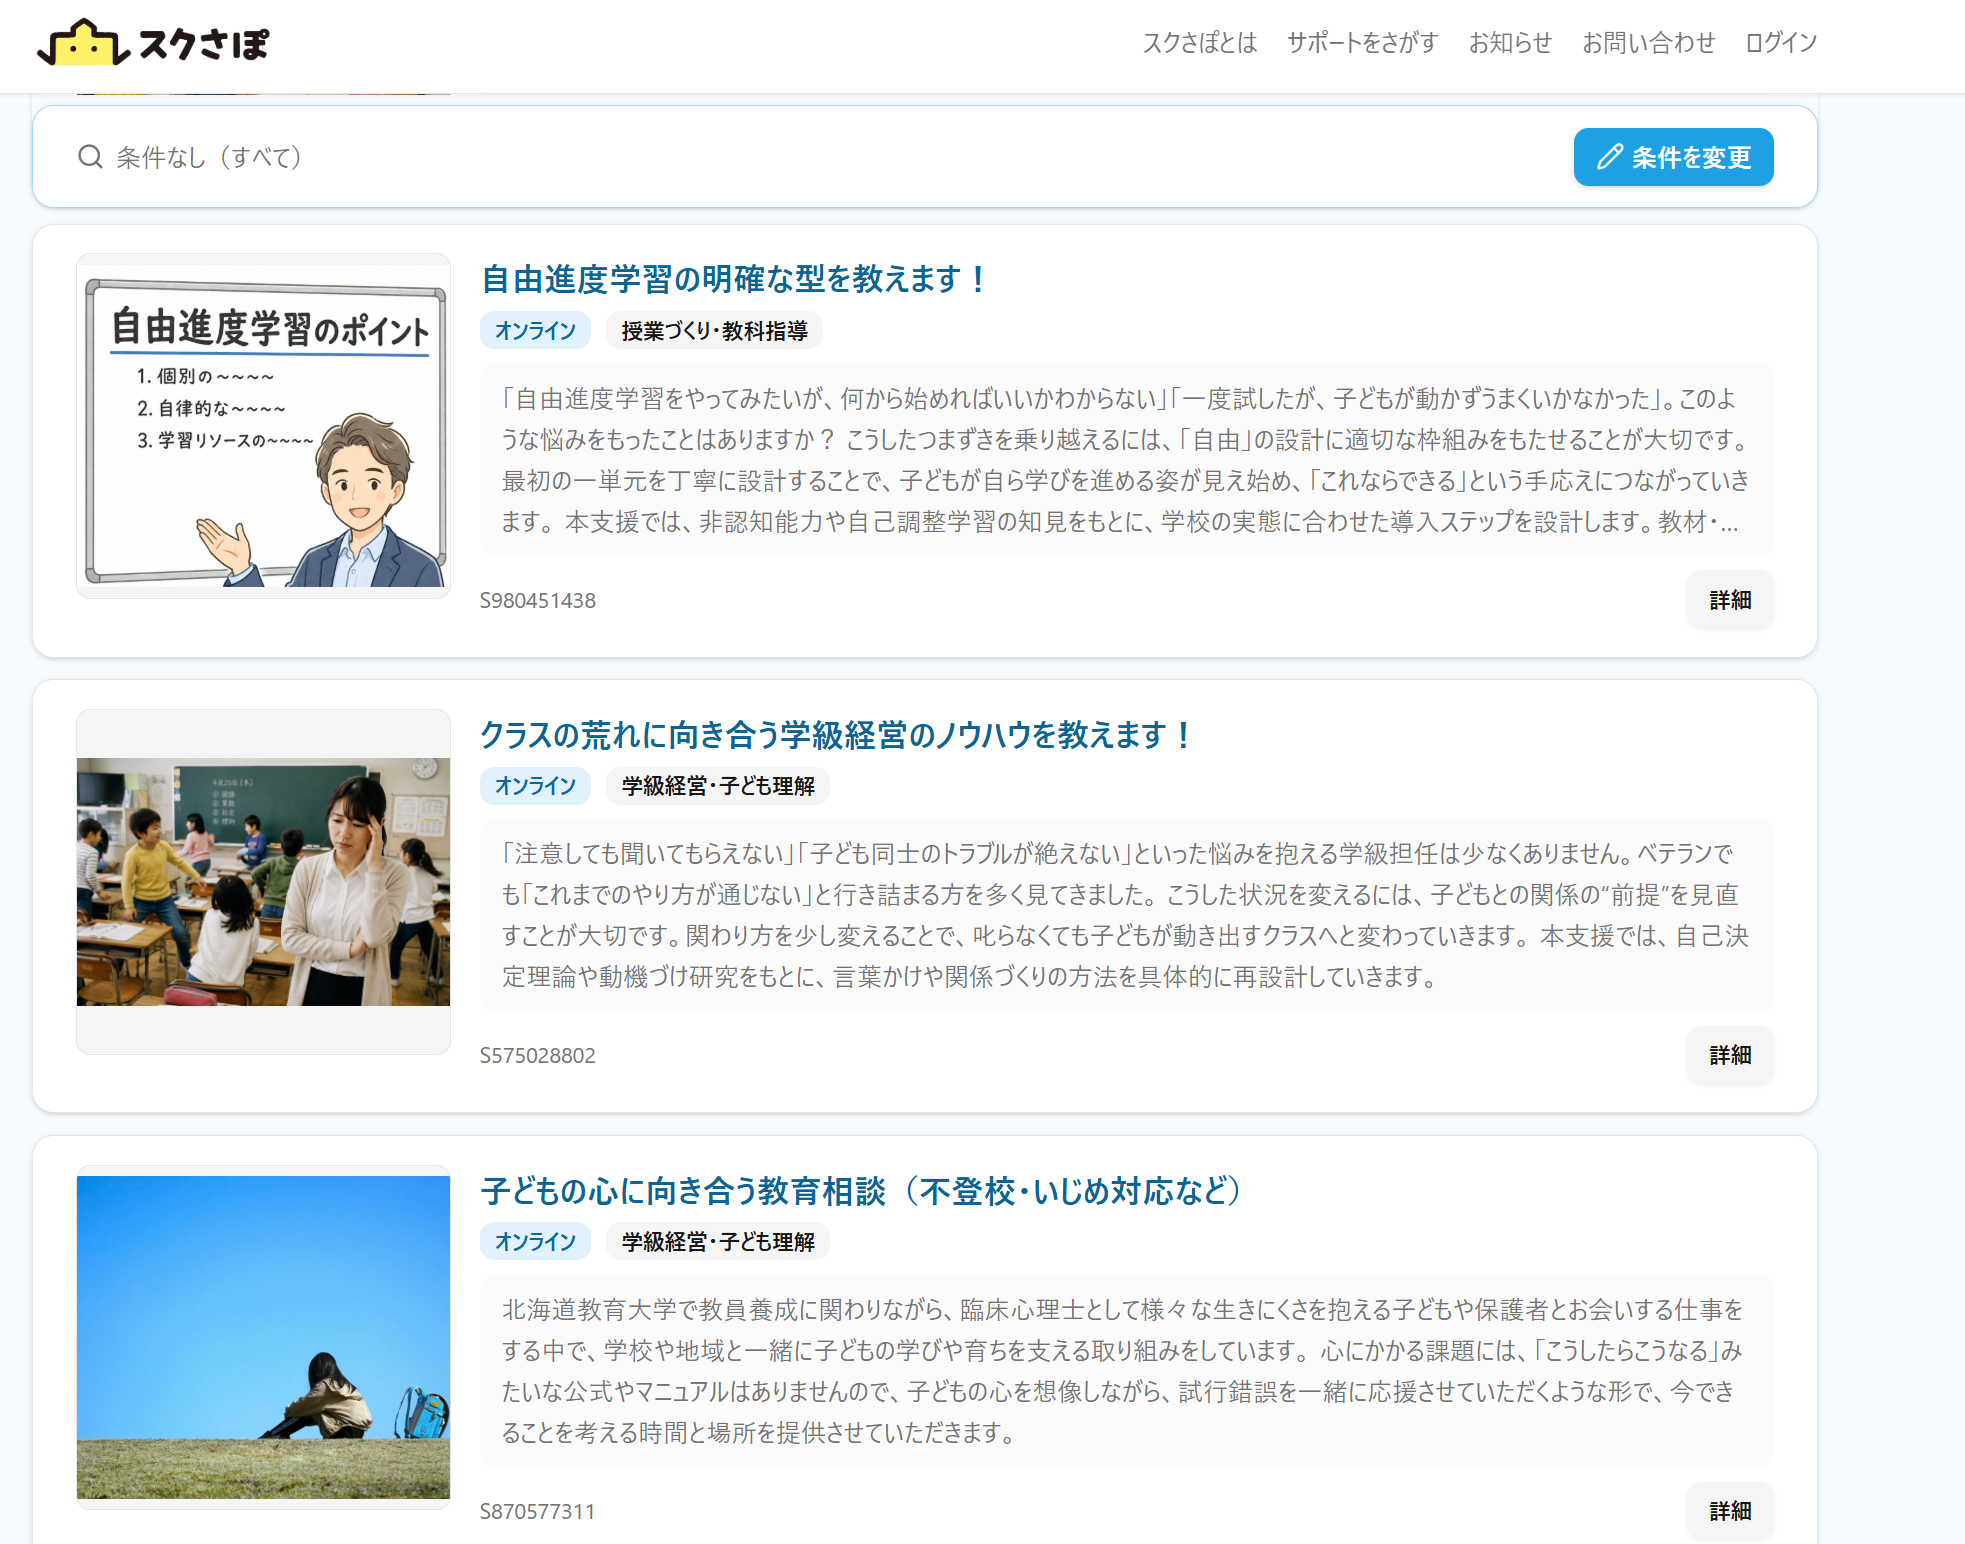Image resolution: width=1965 pixels, height=1544 pixels.
Task: Click 詳細 button for S575028802
Action: [1730, 1055]
